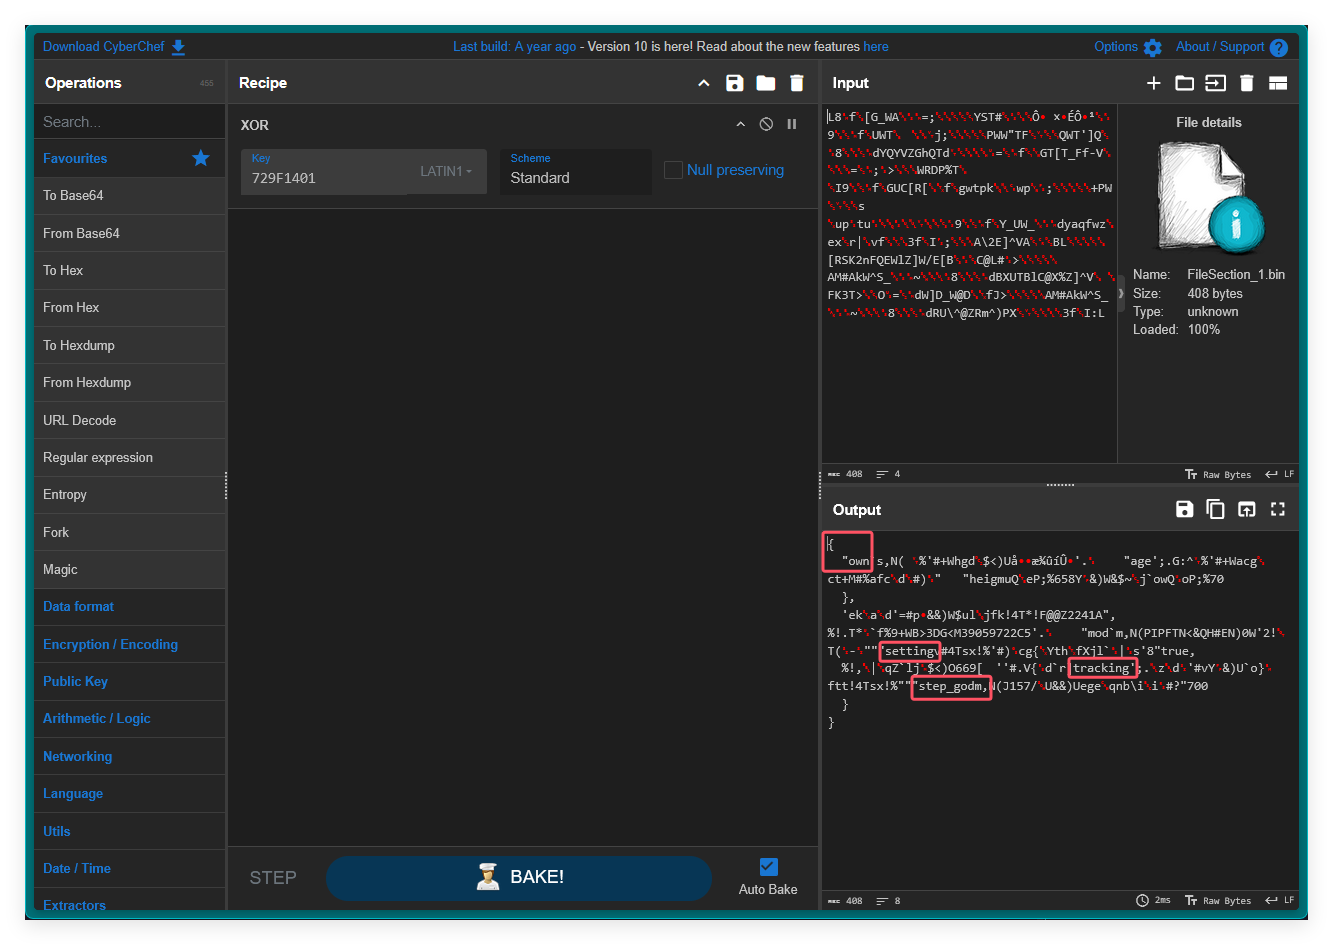Expand the Language category
This screenshot has width=1333, height=945.
tap(129, 793)
